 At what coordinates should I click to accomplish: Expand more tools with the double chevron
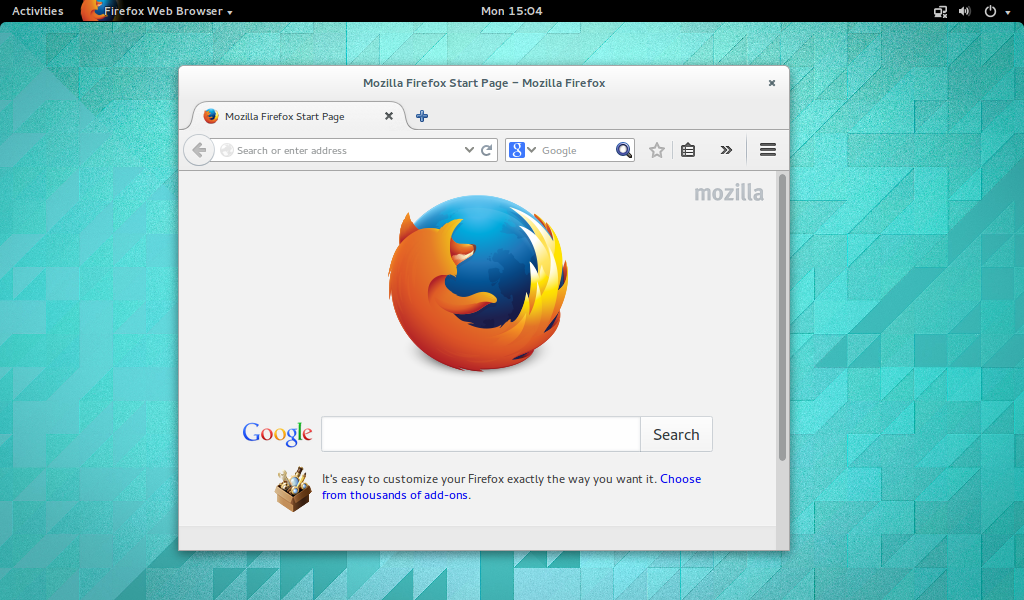coord(726,150)
